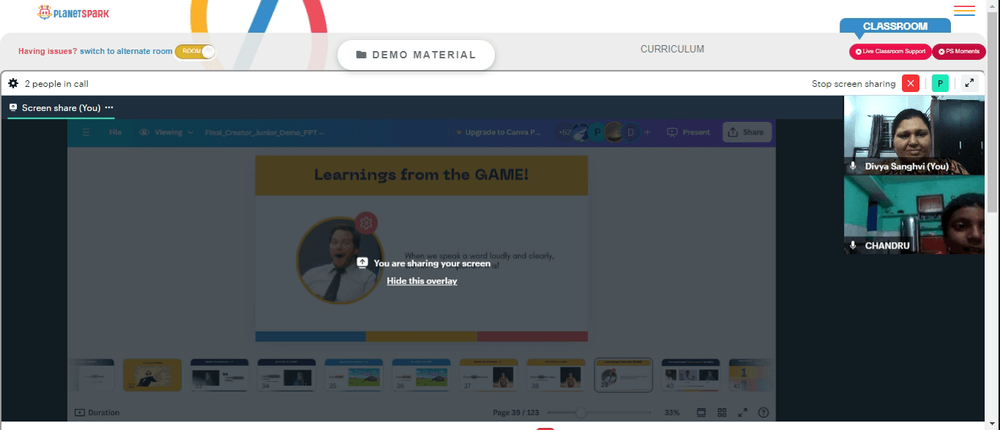The height and width of the screenshot is (430, 1000).
Task: Click Upgrade to Canva Pro button
Action: point(499,132)
